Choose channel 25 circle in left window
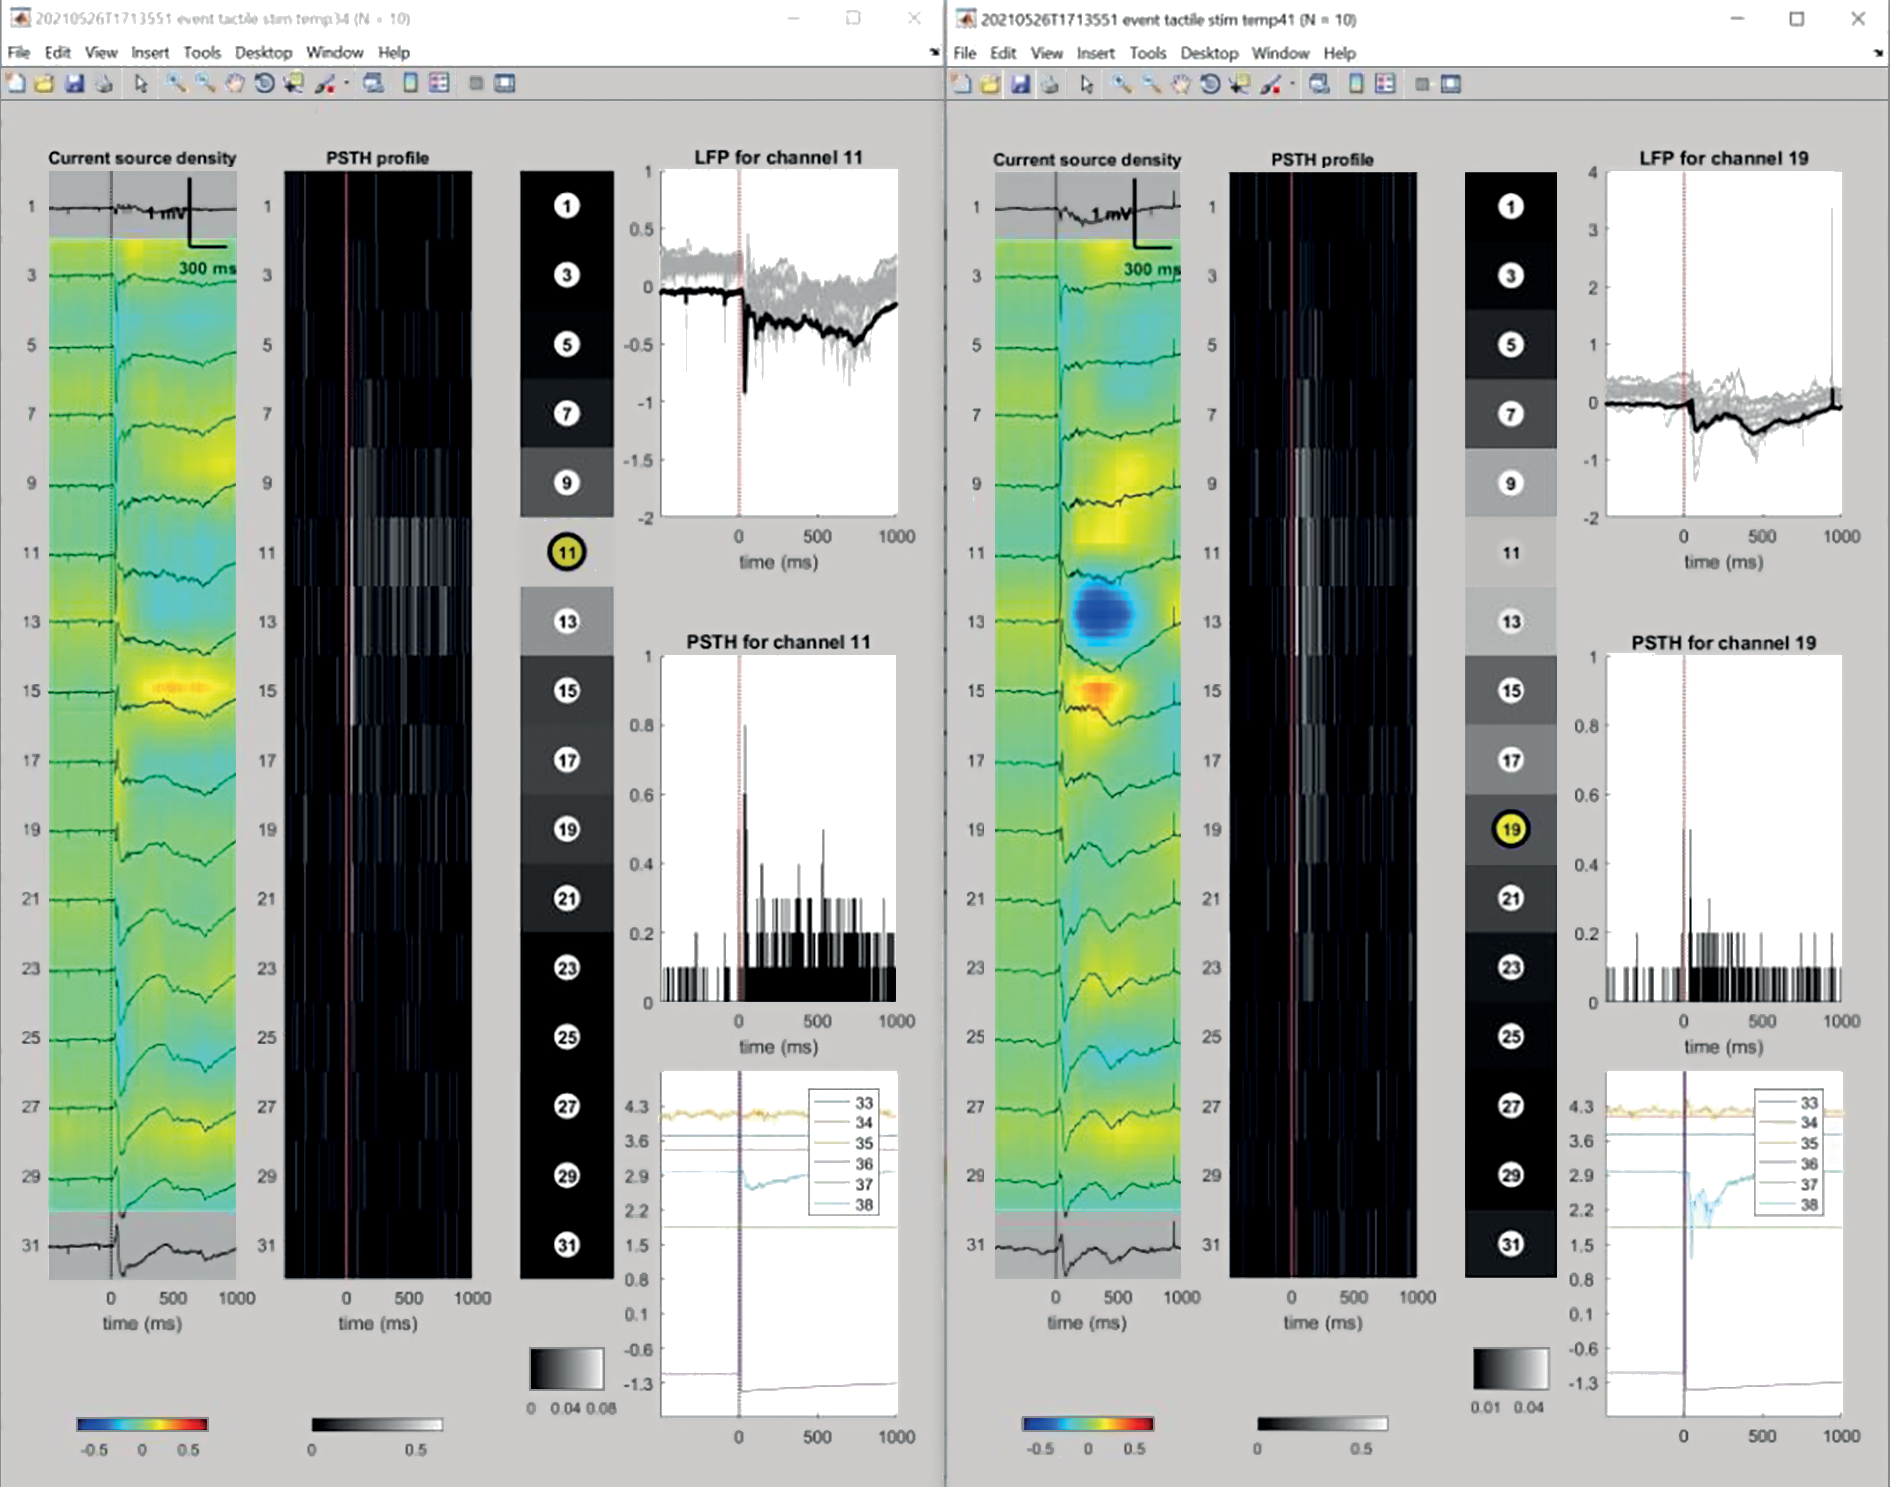Screen dimensions: 1890x1487 pyautogui.click(x=567, y=1037)
